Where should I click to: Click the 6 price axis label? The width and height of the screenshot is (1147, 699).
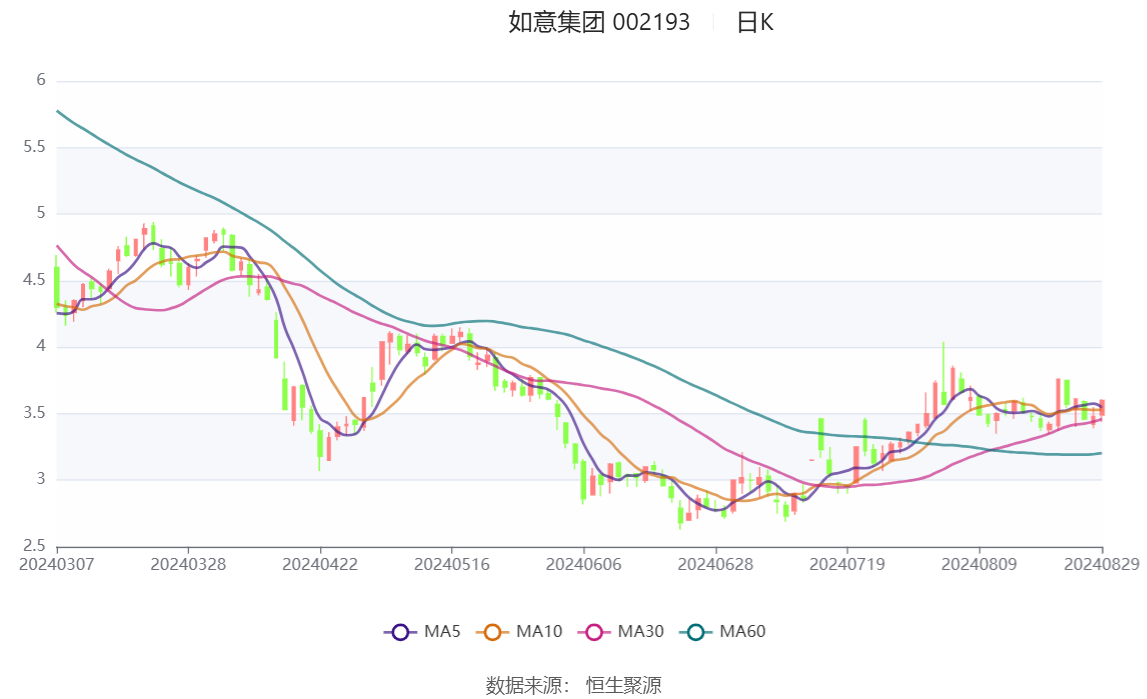(x=42, y=80)
